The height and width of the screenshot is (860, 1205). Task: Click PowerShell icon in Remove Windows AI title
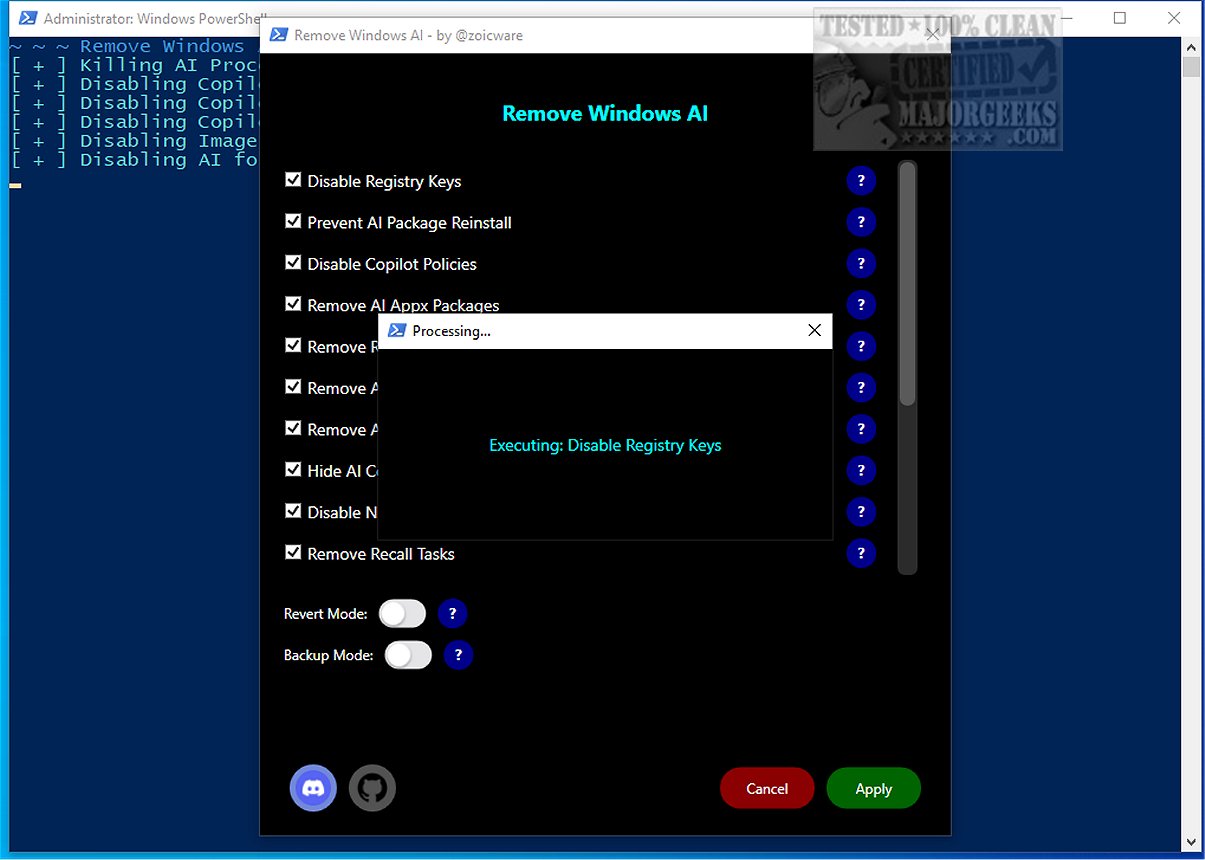[278, 35]
